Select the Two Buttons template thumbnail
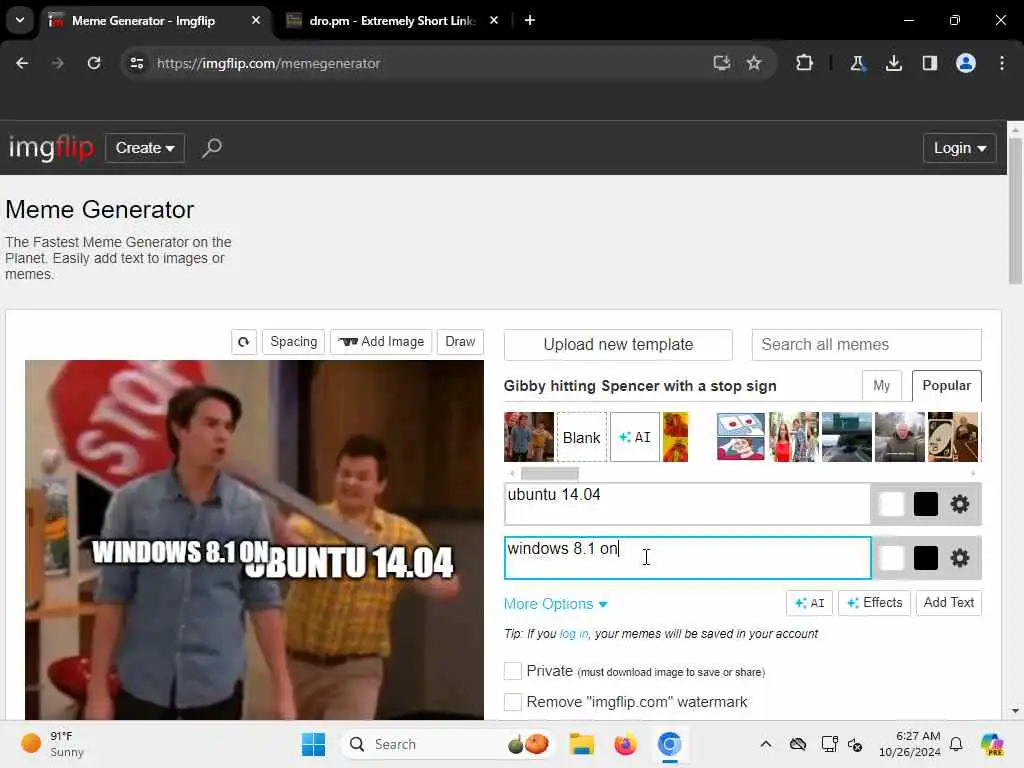 (741, 437)
